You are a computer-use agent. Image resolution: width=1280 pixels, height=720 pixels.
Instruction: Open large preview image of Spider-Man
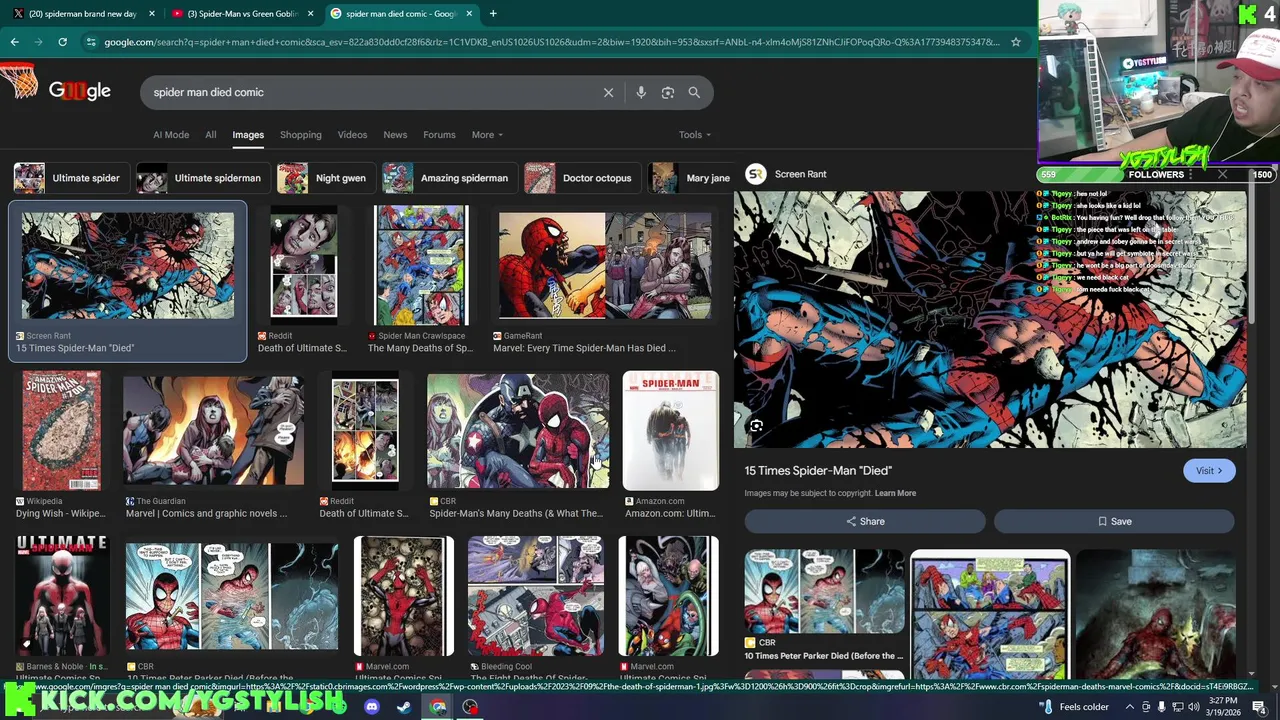click(990, 320)
